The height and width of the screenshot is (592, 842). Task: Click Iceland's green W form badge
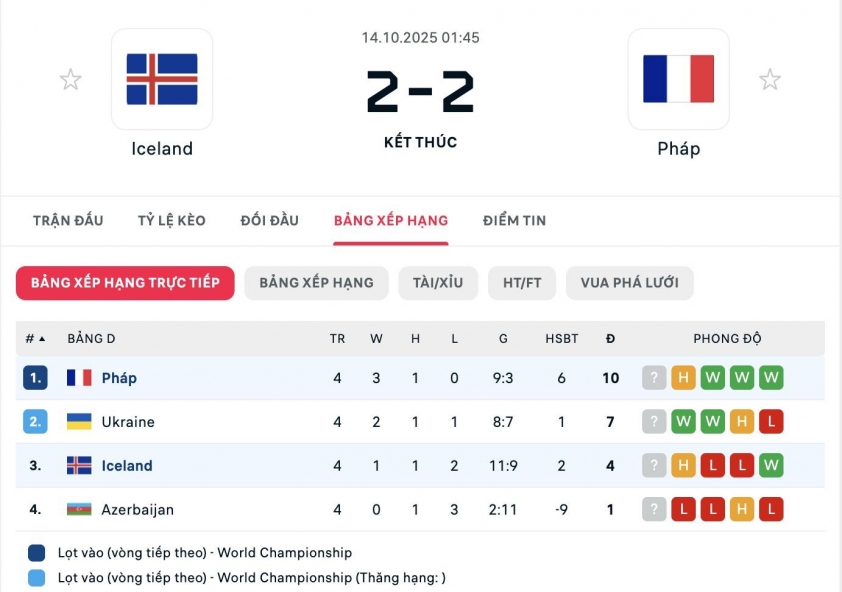tap(771, 466)
